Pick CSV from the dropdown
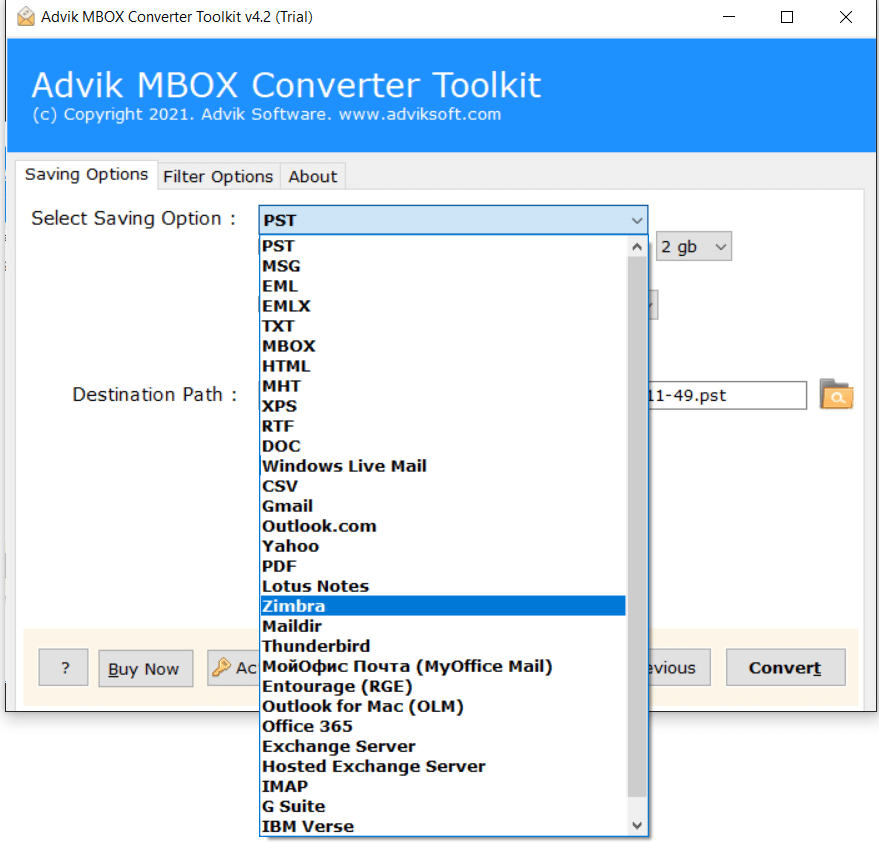879x843 pixels. [443, 486]
